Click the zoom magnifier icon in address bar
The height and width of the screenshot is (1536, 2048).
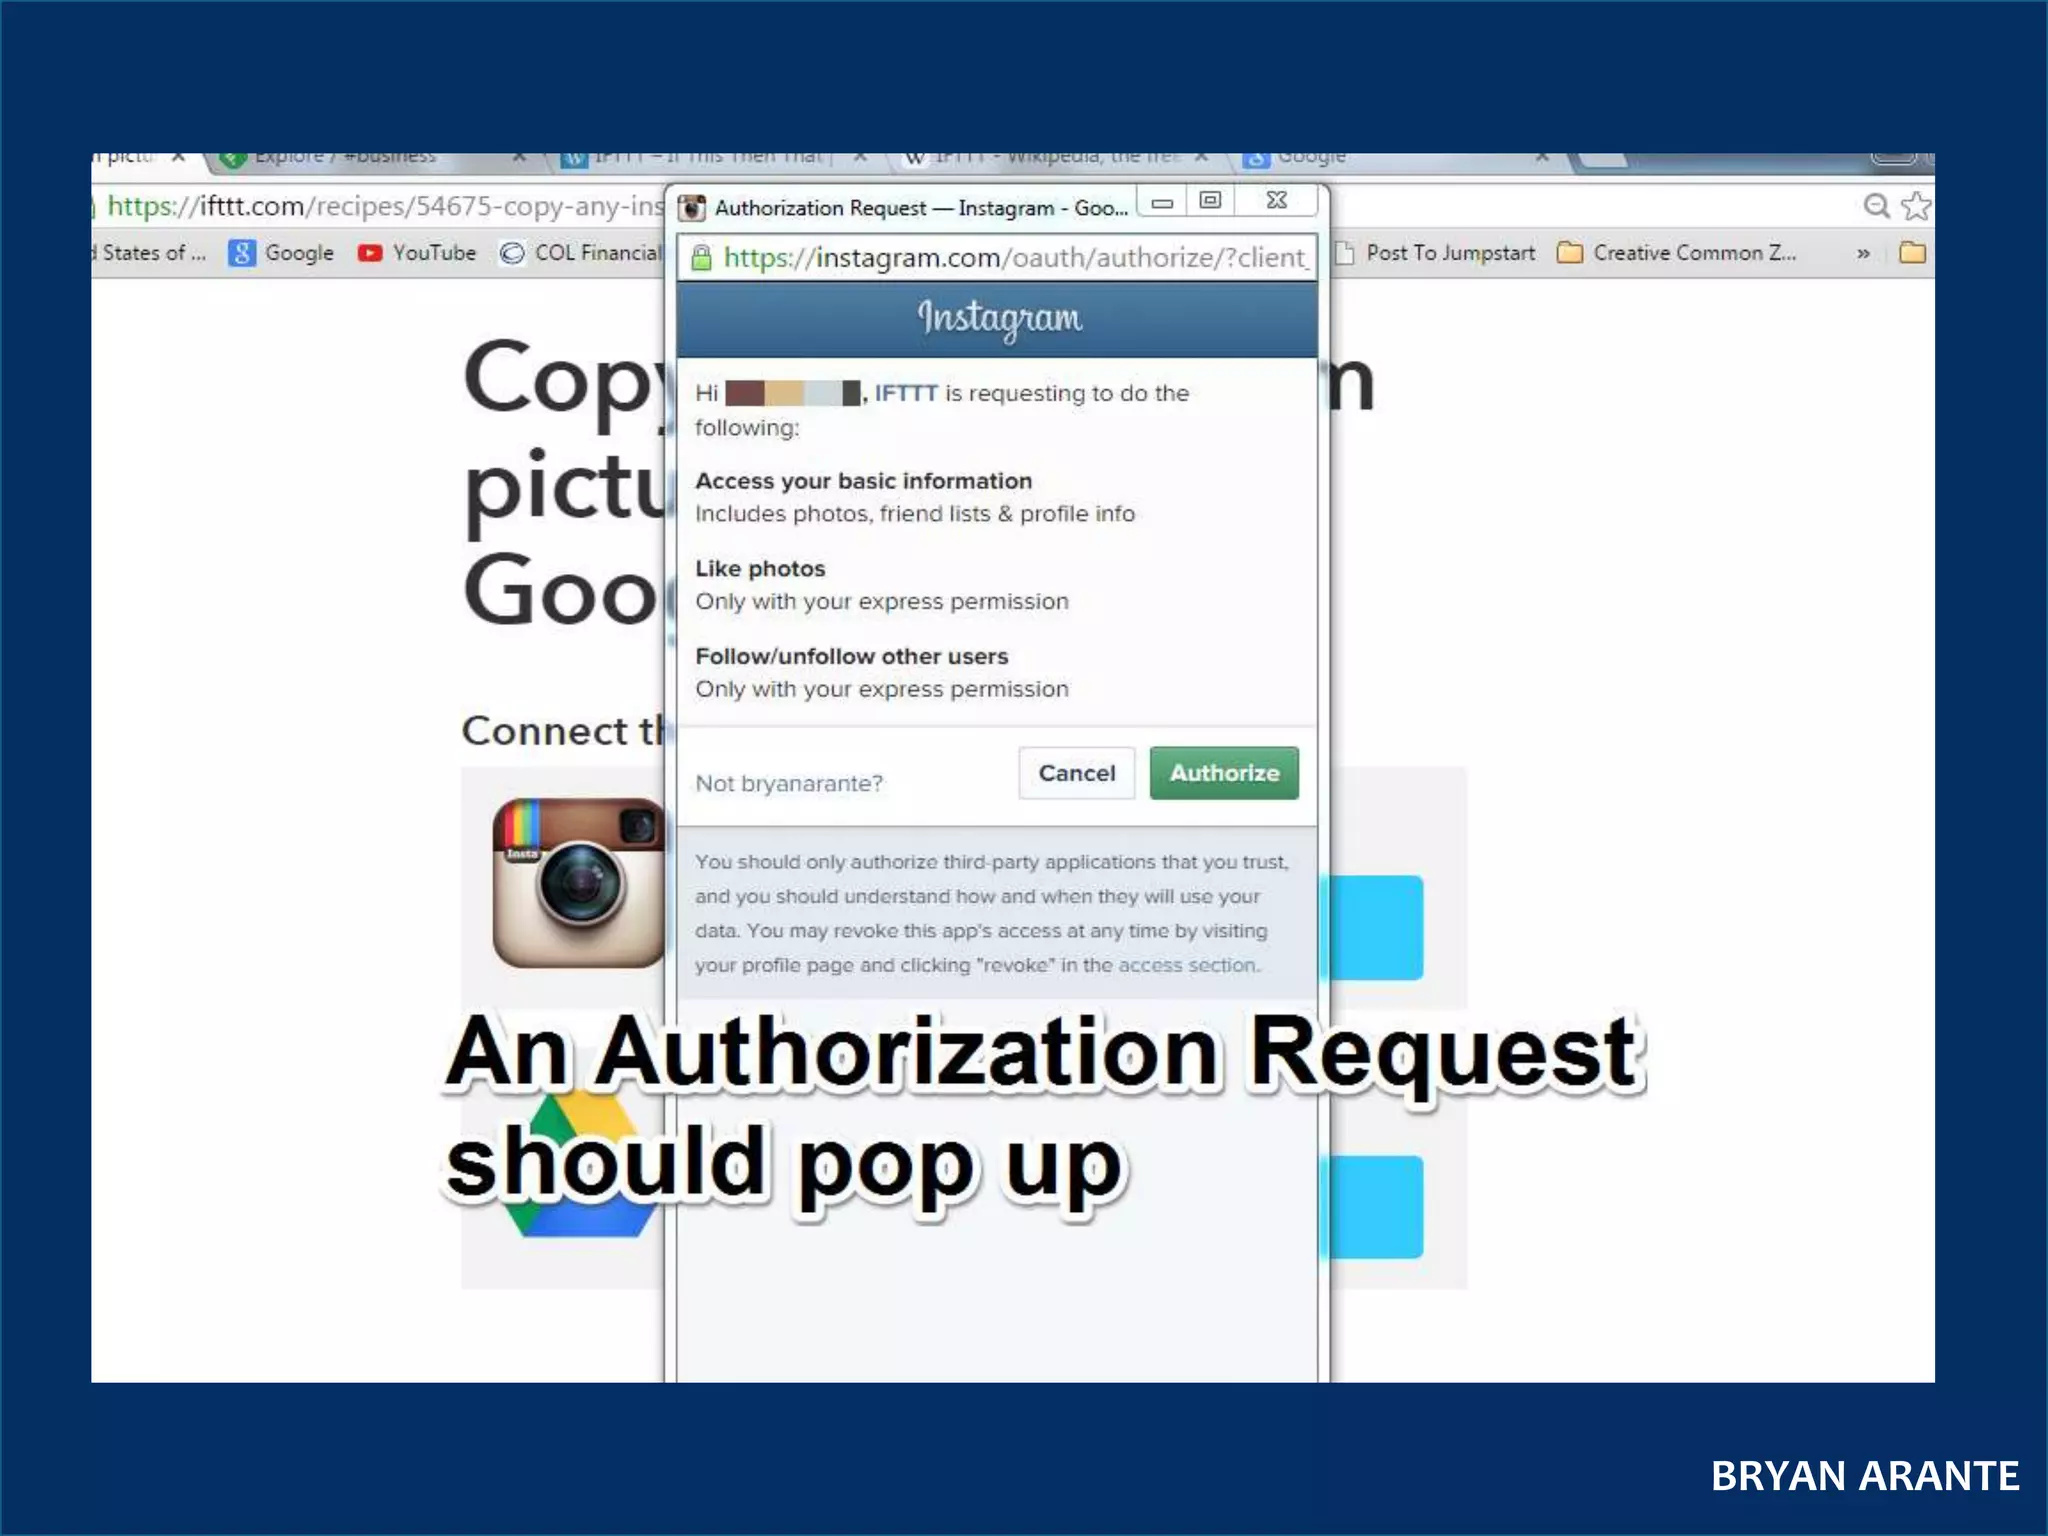point(1876,206)
